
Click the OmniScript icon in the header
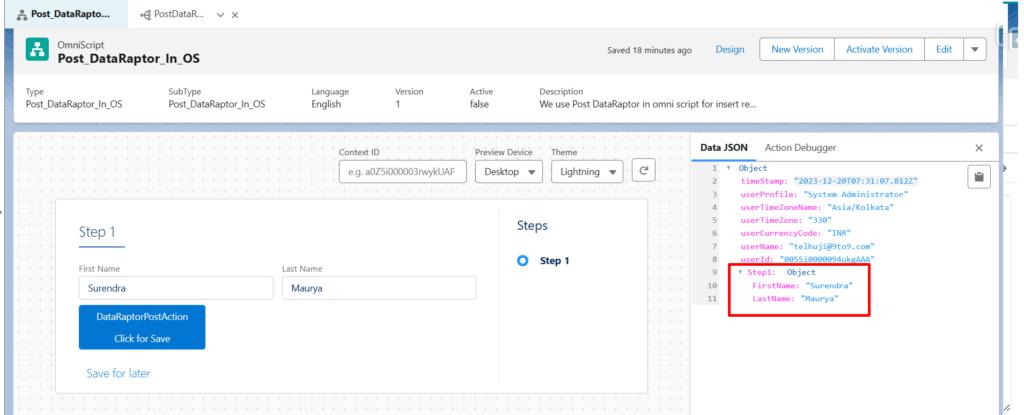point(37,50)
